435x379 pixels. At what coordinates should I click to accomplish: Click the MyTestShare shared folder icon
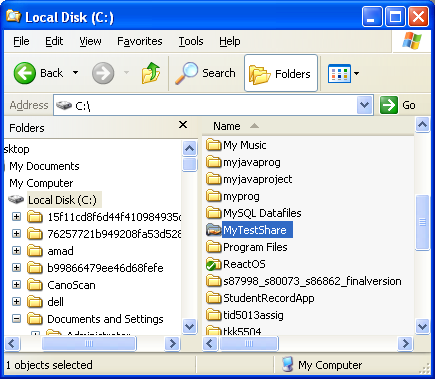coord(214,230)
